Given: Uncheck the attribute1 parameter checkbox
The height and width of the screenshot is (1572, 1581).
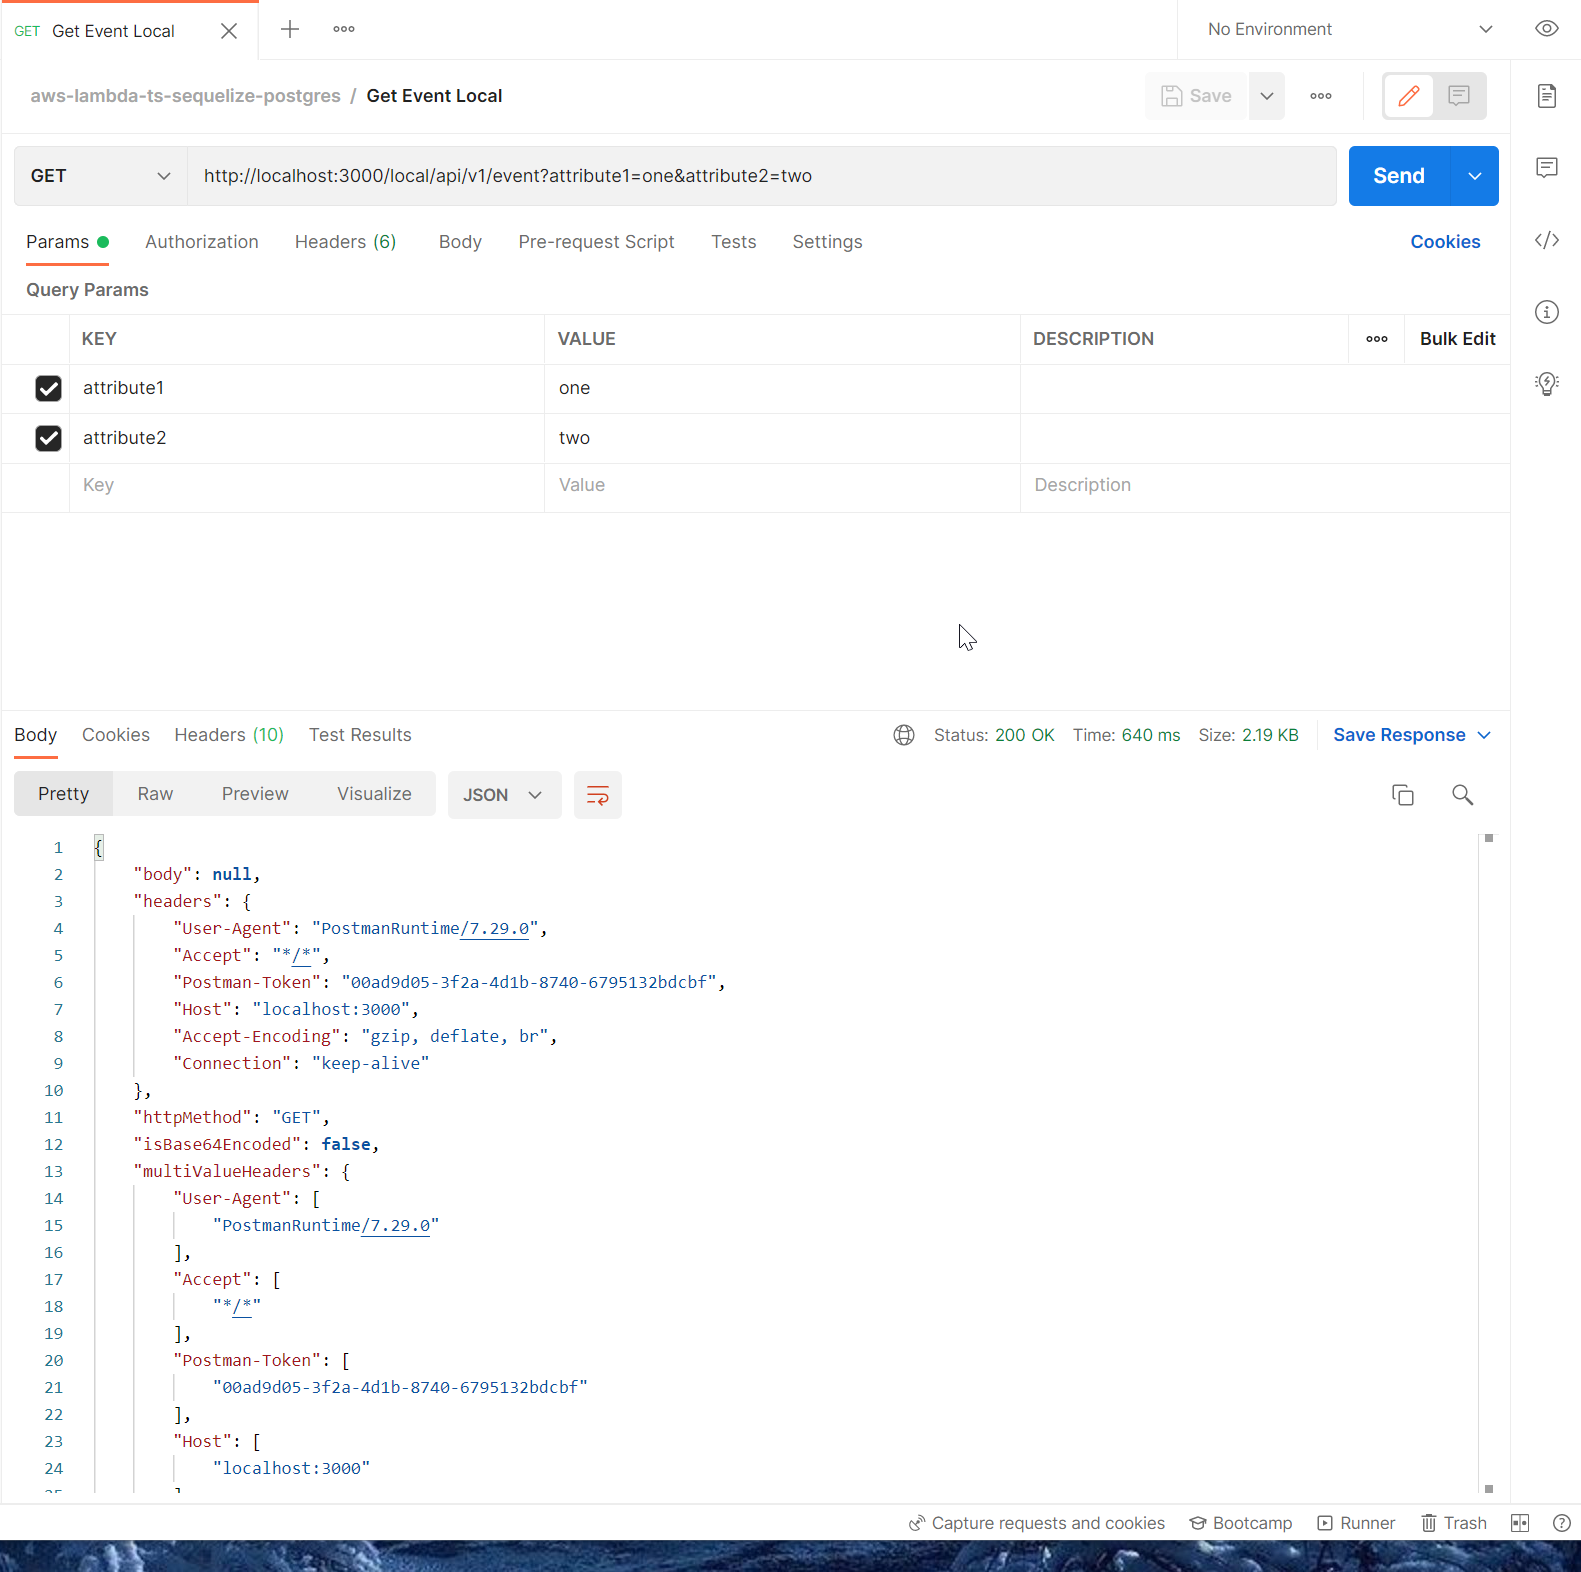Looking at the screenshot, I should pyautogui.click(x=48, y=388).
